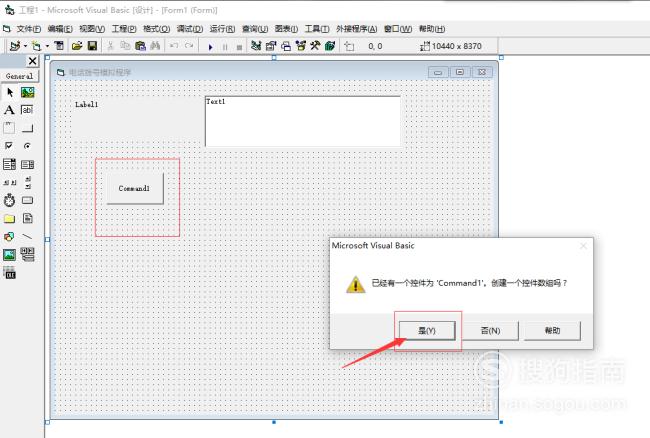The width and height of the screenshot is (650, 438).
Task: Select the Line tool in toolbox
Action: tap(27, 236)
